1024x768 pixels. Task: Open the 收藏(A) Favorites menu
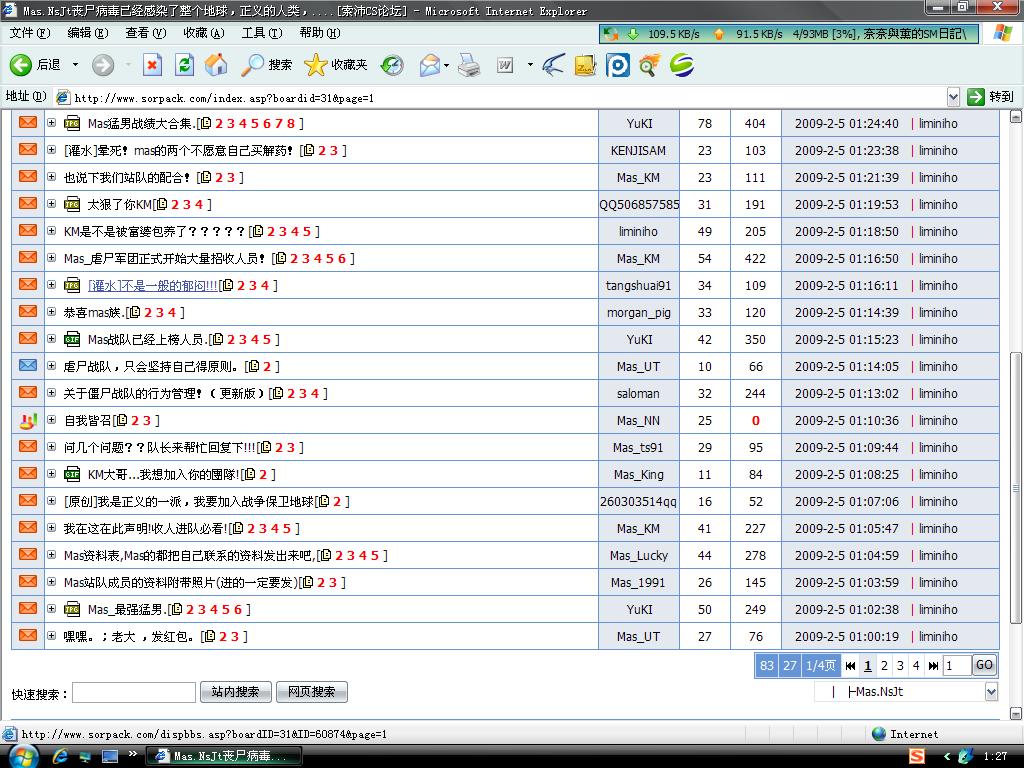(x=203, y=33)
